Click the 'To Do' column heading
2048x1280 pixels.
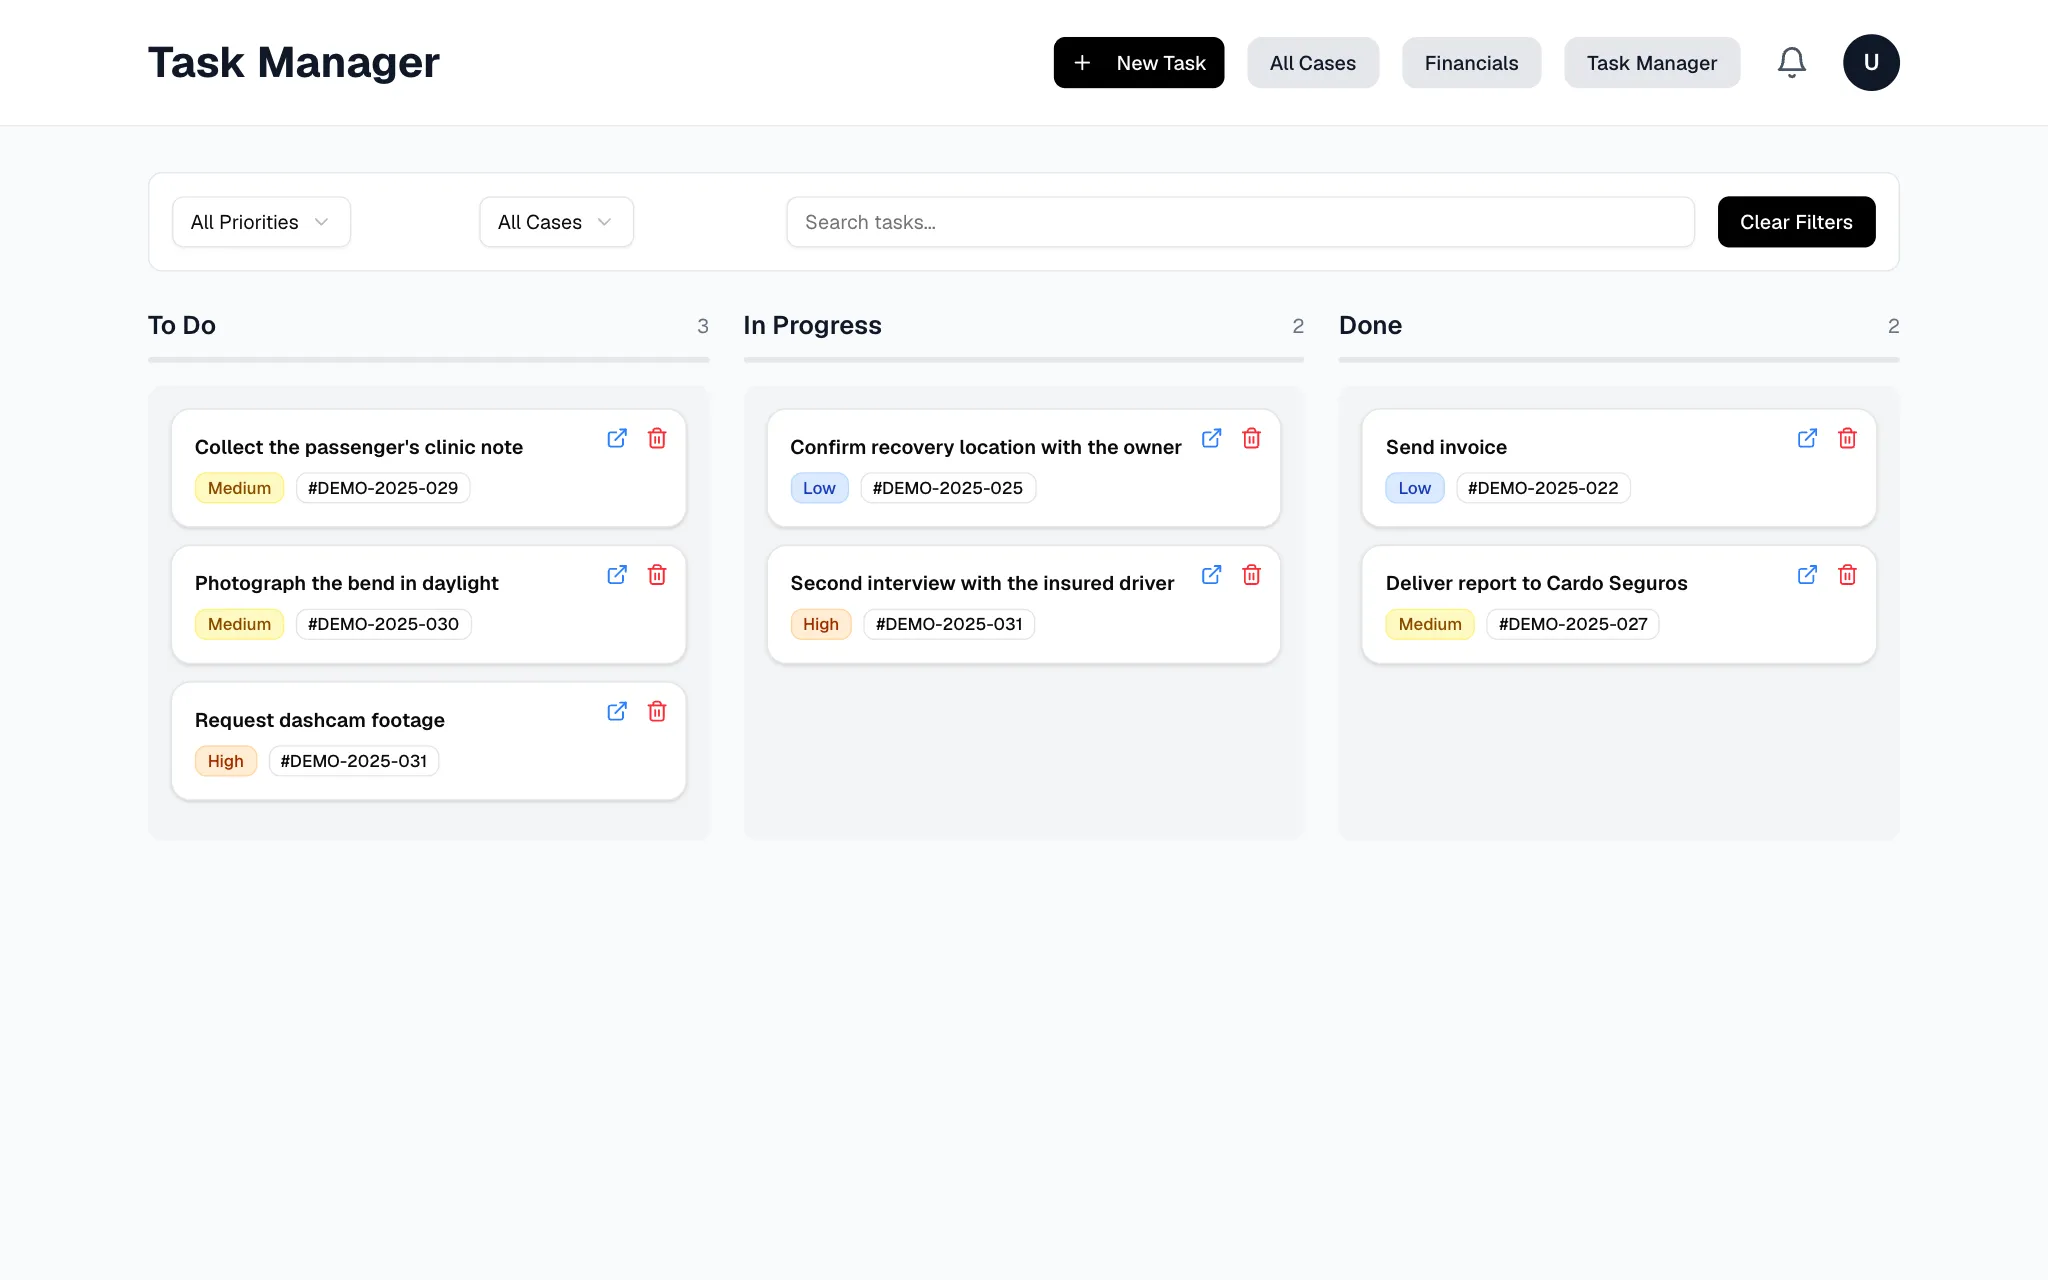tap(182, 325)
